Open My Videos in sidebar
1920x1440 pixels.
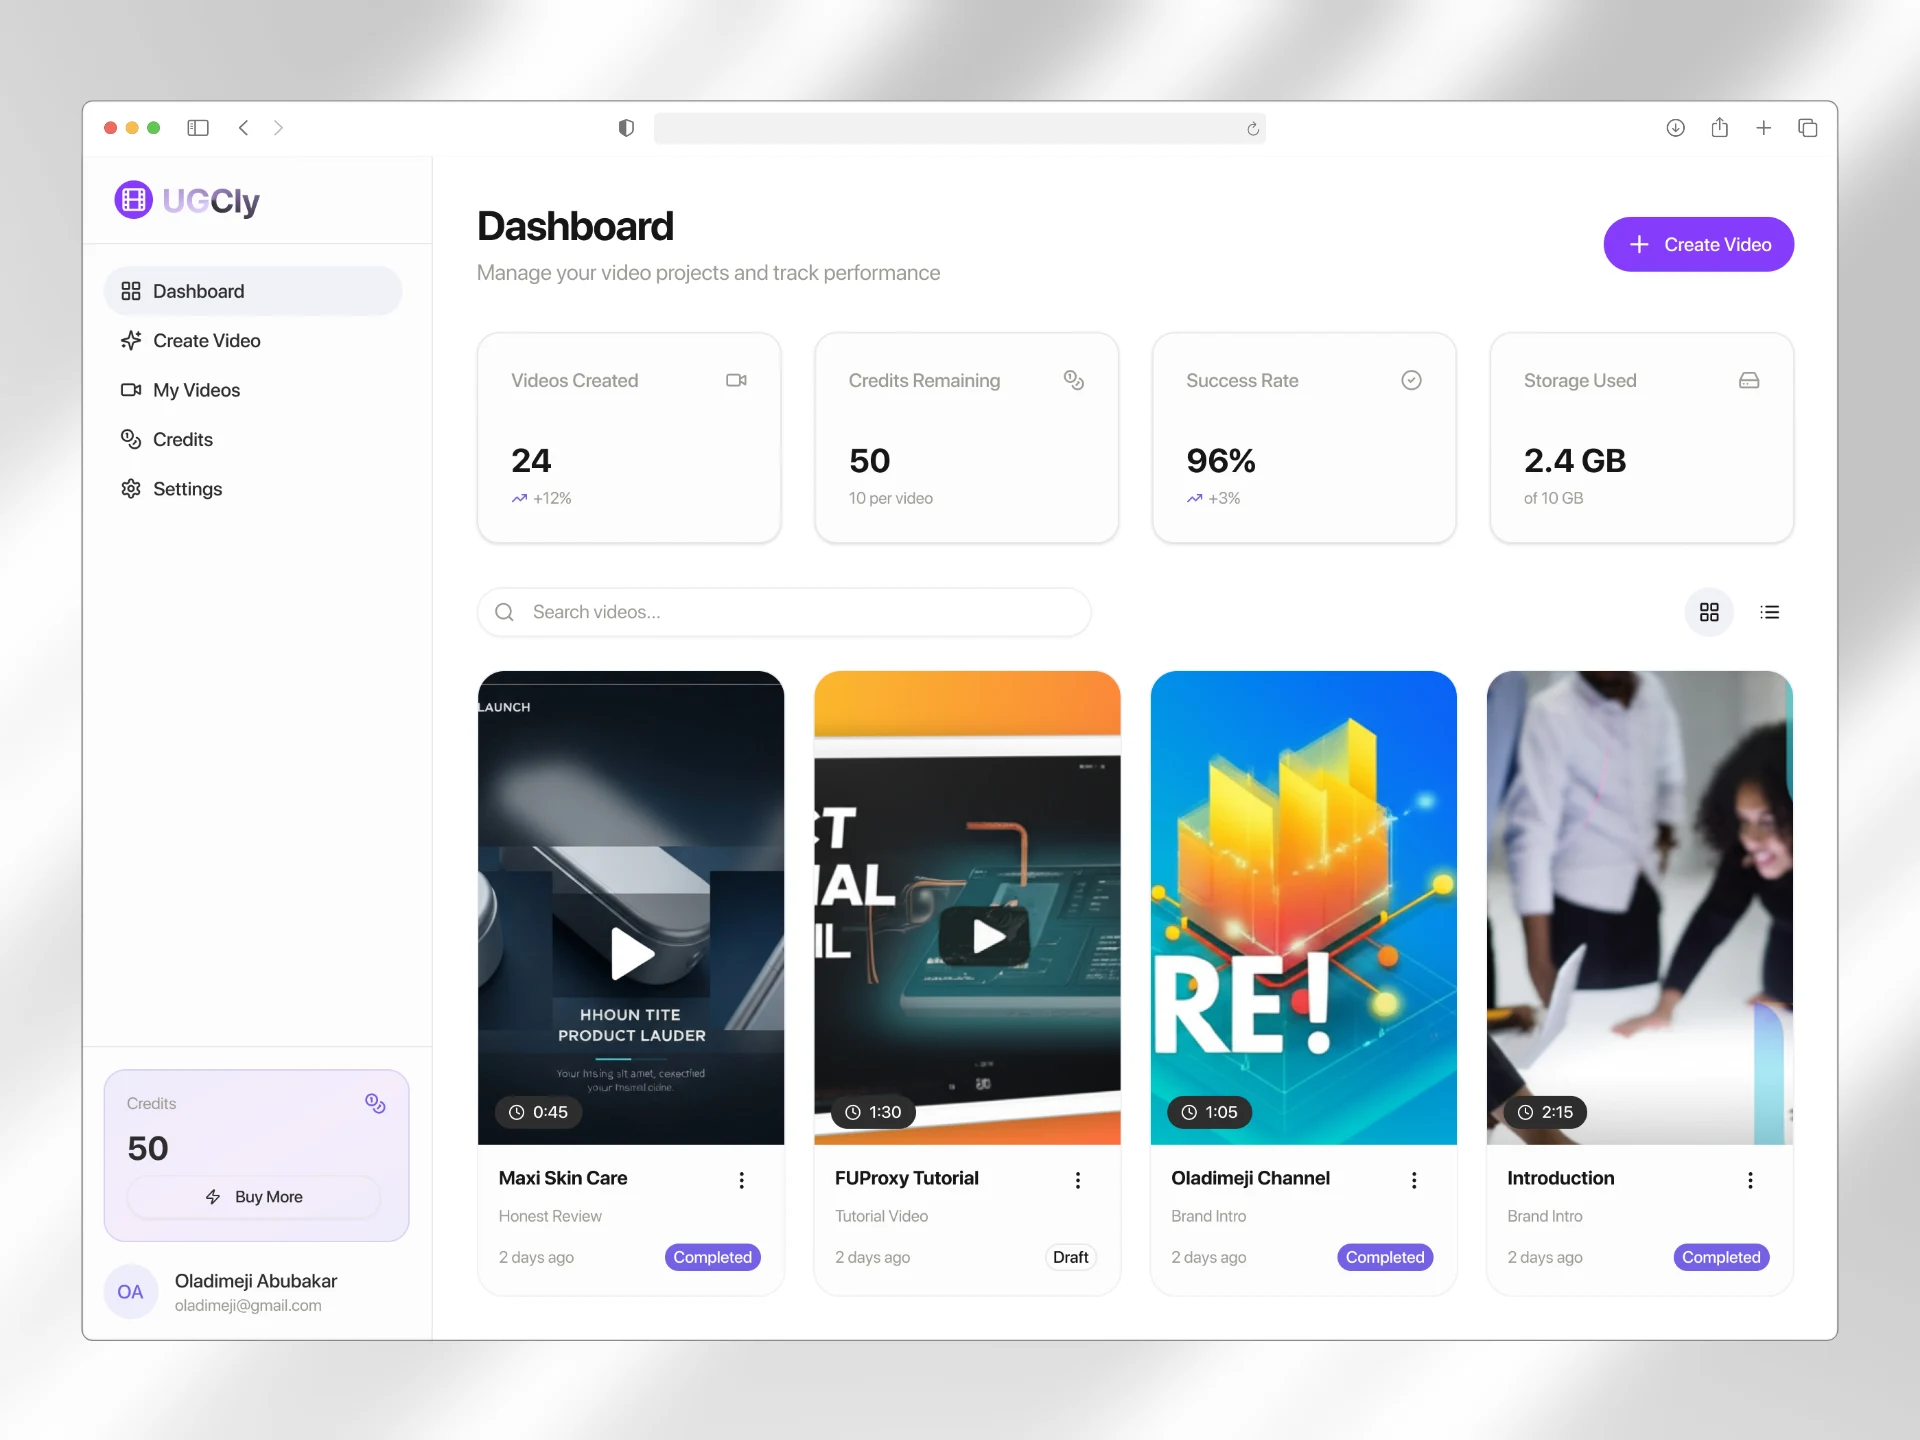pos(196,390)
